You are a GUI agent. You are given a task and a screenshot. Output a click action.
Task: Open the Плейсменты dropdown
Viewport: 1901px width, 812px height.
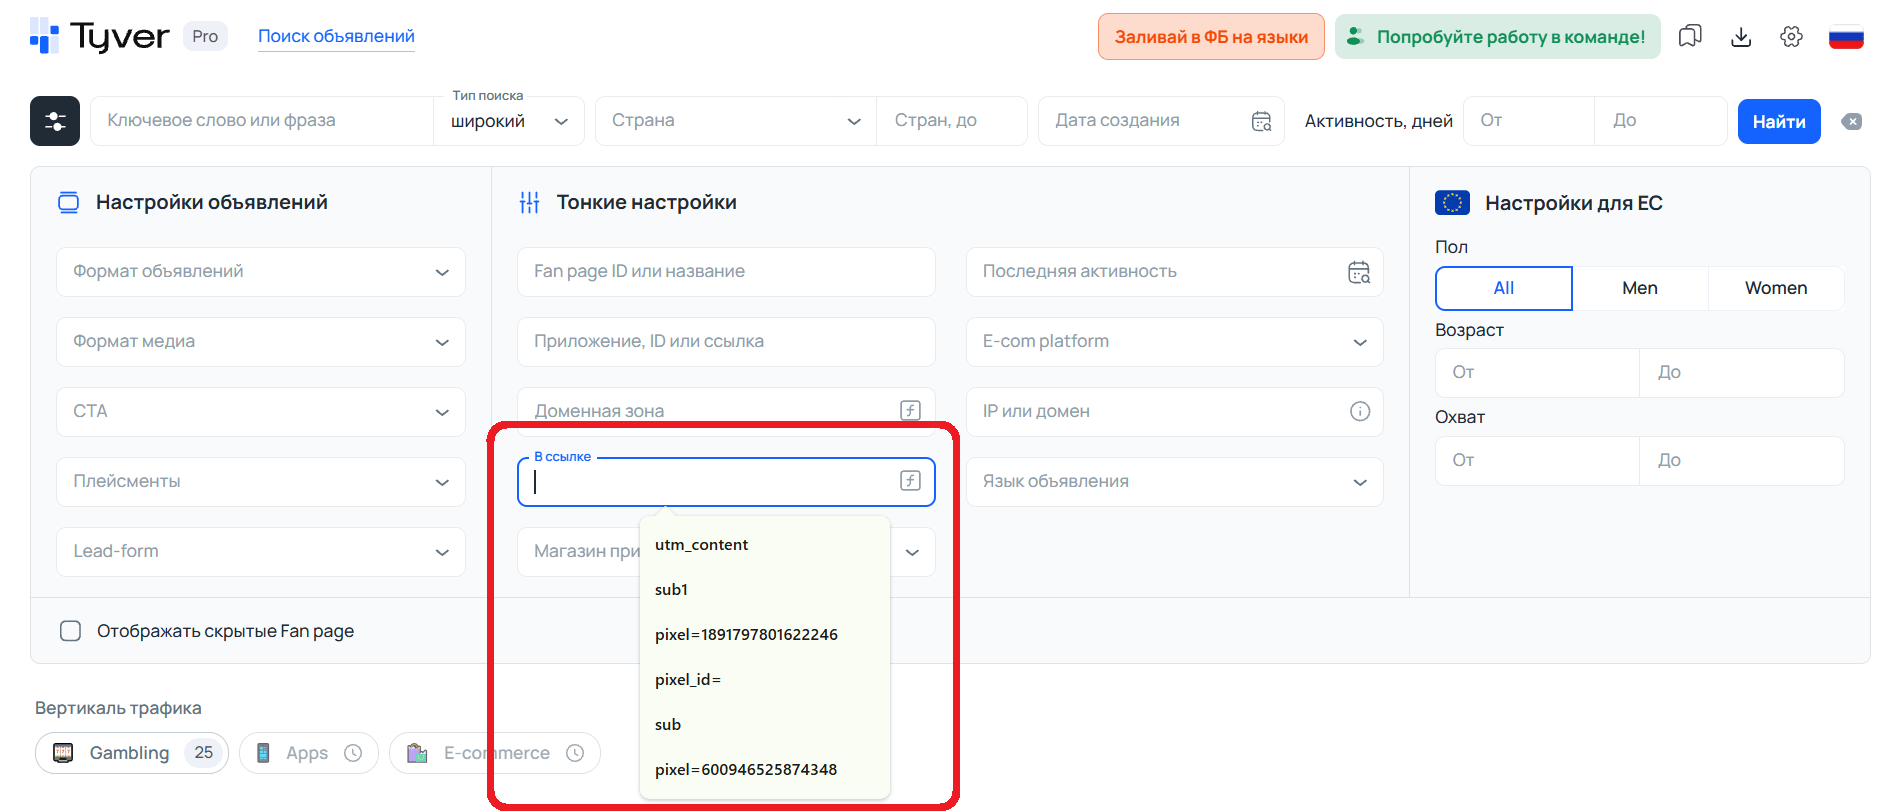pyautogui.click(x=261, y=482)
